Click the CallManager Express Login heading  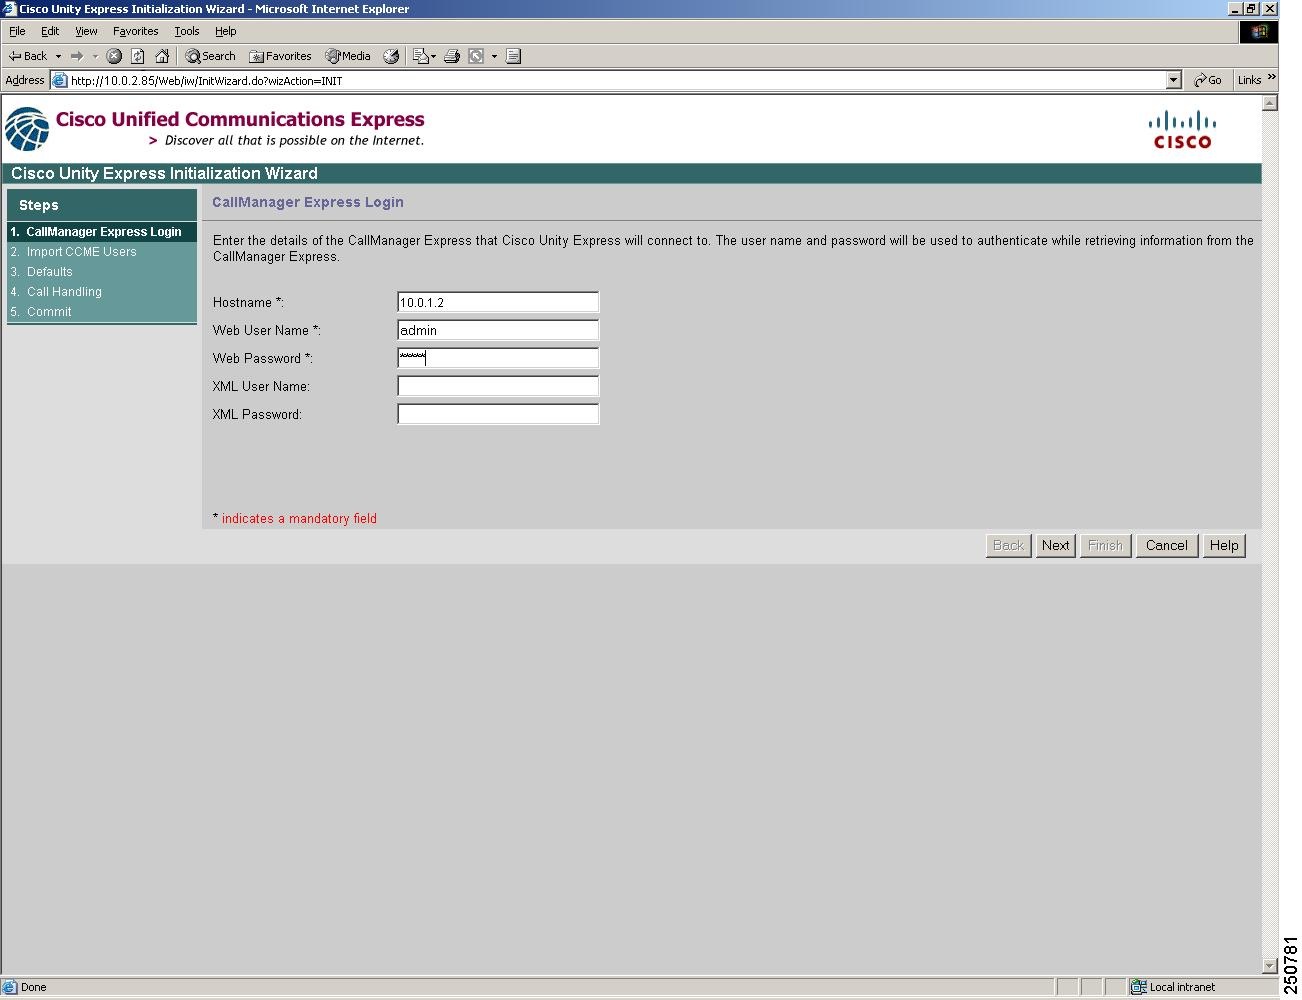pos(308,202)
